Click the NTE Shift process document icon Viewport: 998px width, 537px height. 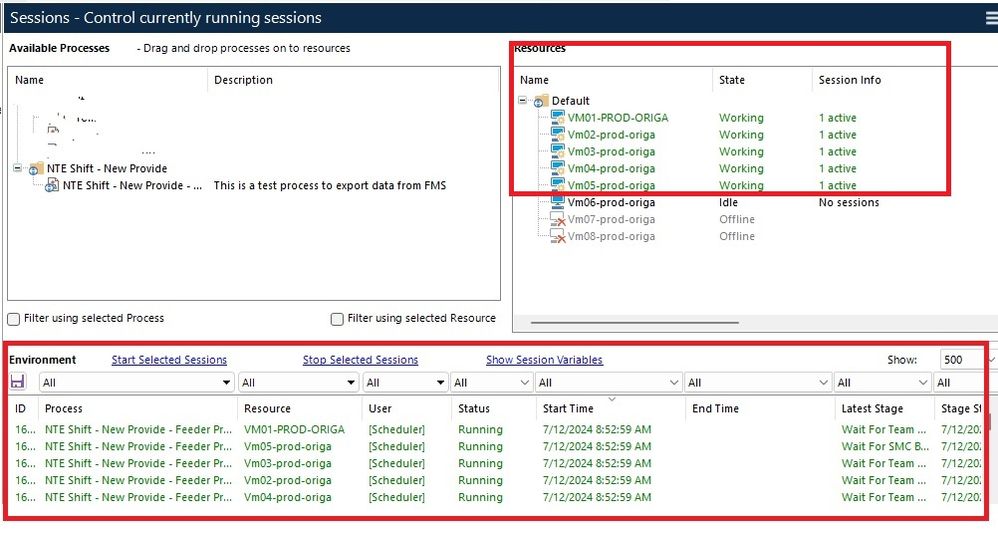52,185
